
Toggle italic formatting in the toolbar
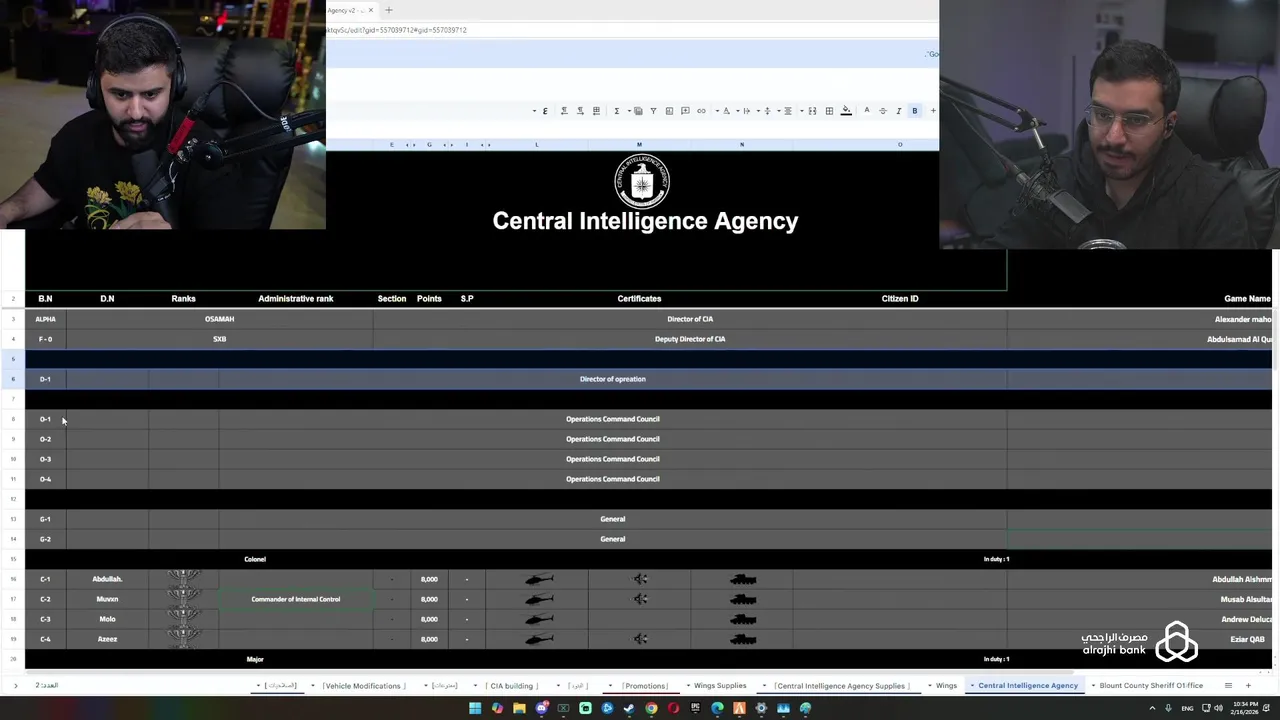tap(899, 111)
